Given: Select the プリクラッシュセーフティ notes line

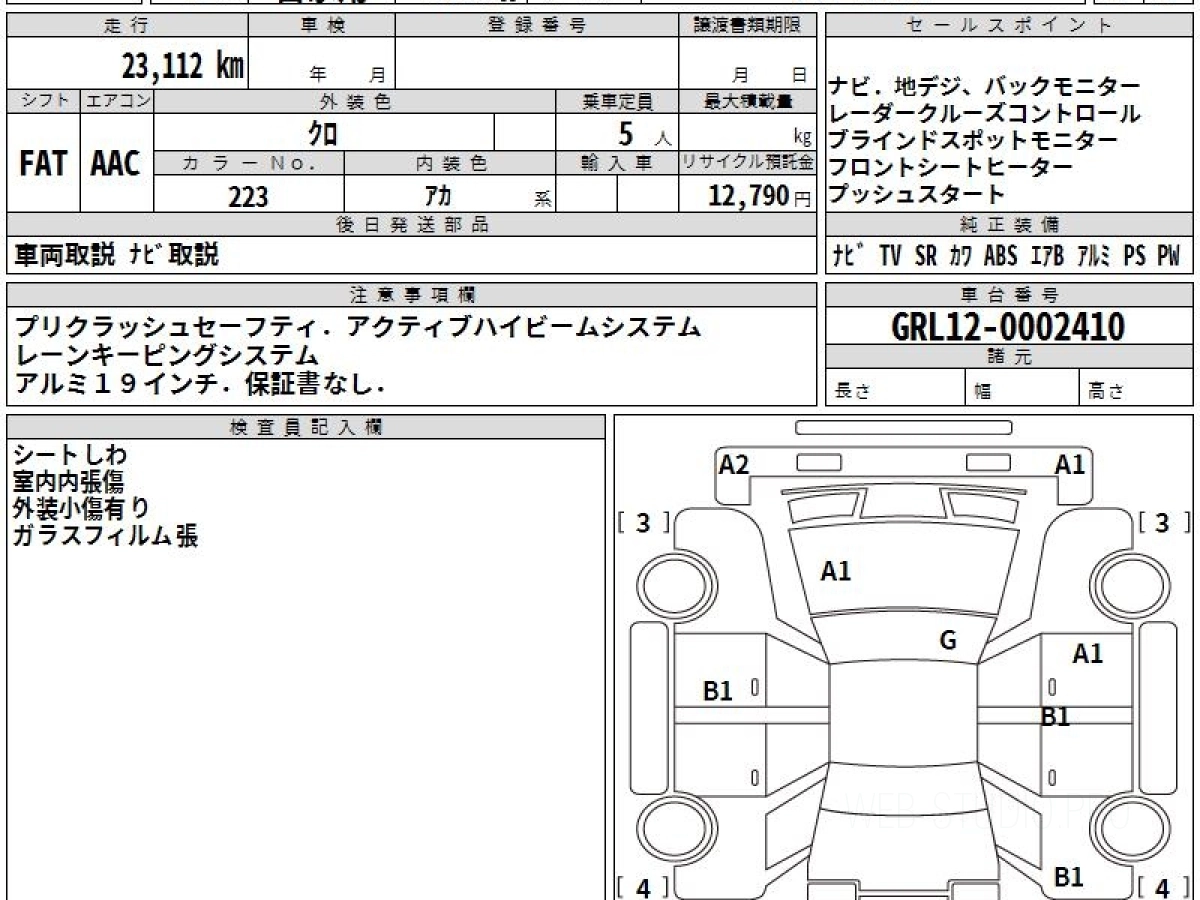Looking at the screenshot, I should pos(358,326).
